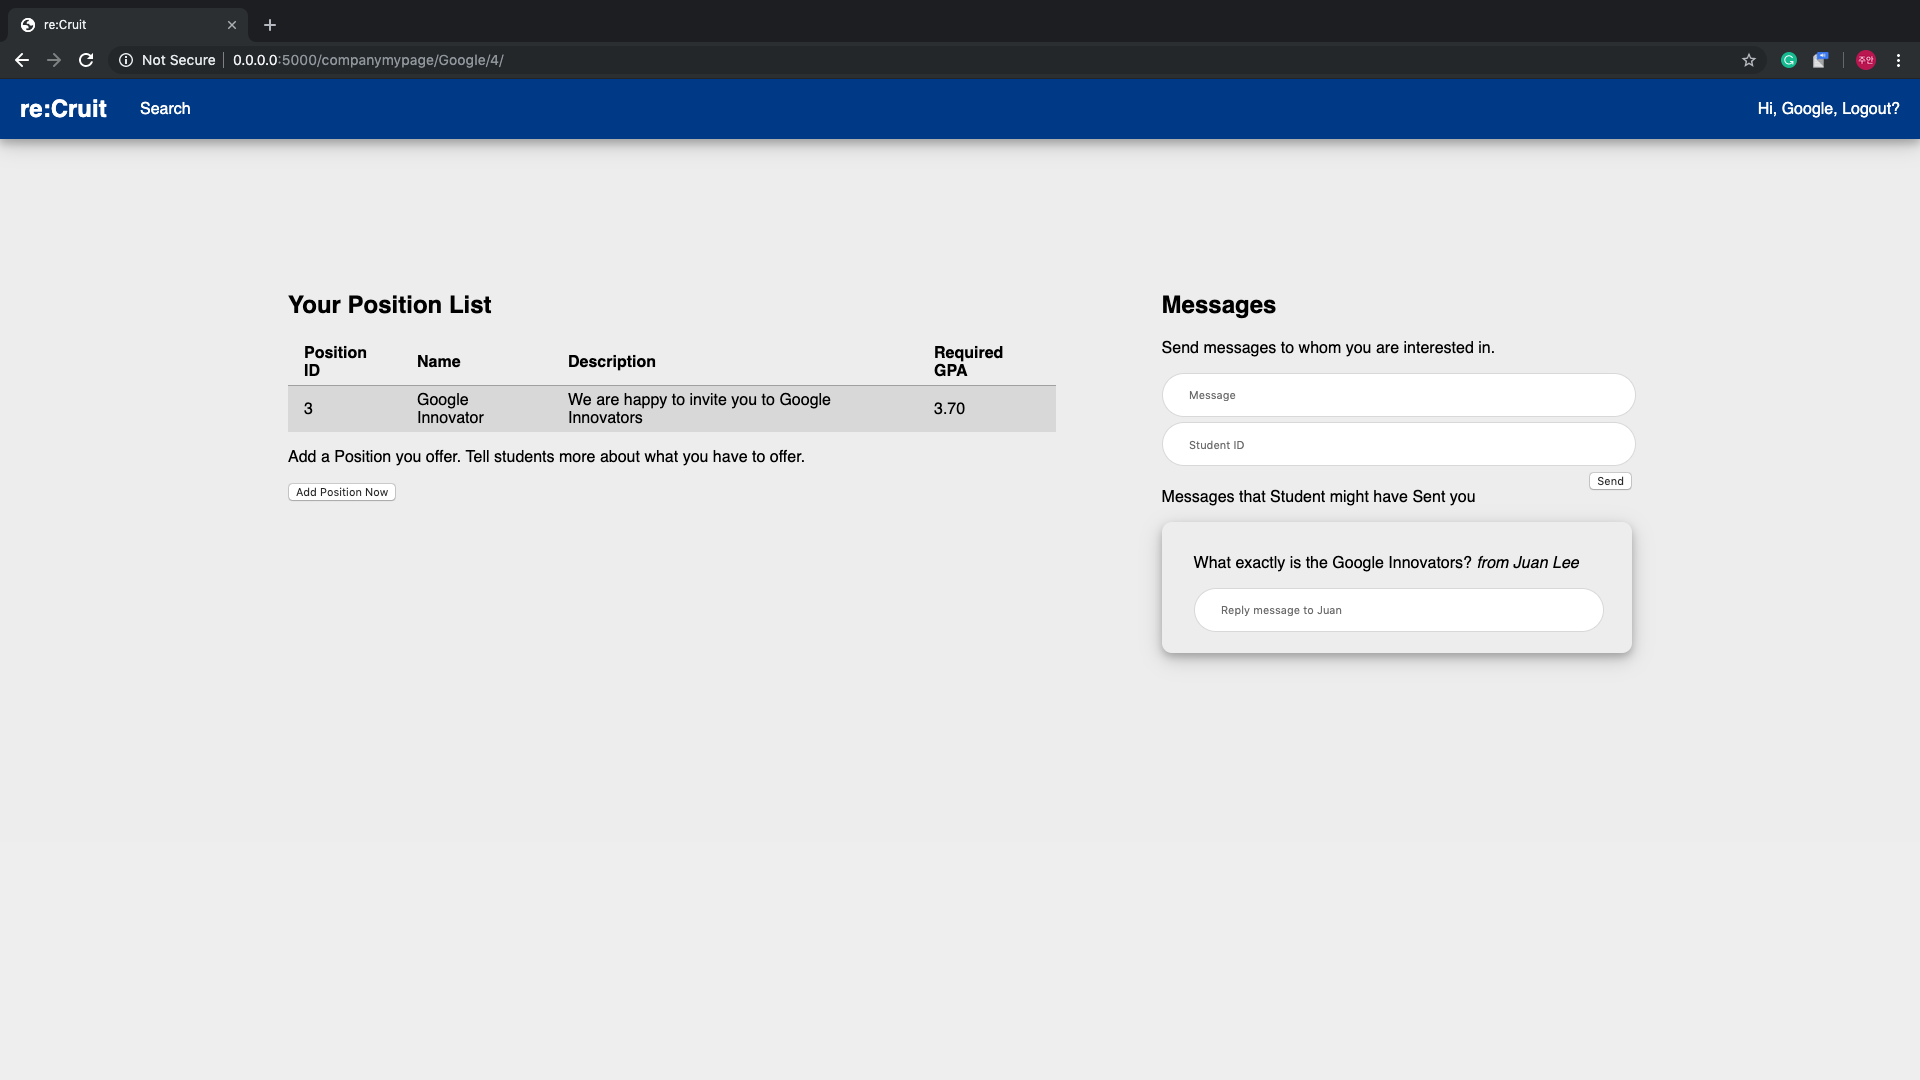
Task: Click the browser forward arrow
Action: tap(54, 60)
